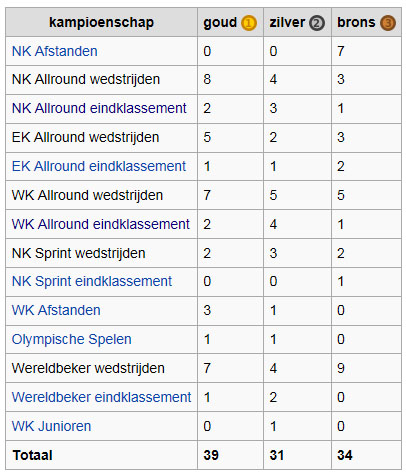Visit the NK Sprint eindklassement link
This screenshot has height=476, width=406.
coord(92,281)
